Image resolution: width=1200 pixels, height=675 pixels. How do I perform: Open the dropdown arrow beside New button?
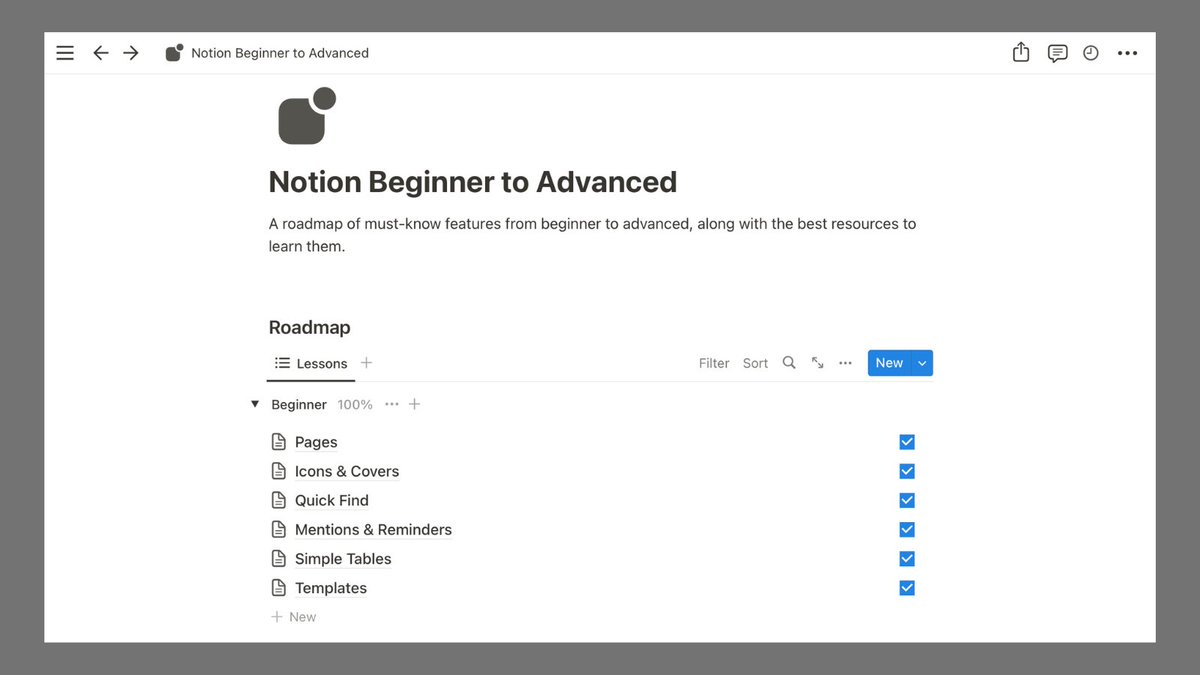pos(922,363)
